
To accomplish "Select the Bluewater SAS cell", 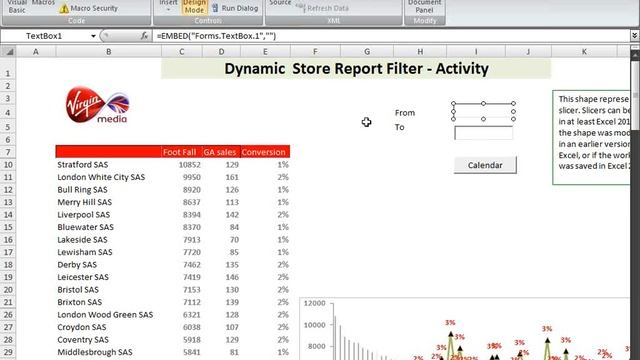I will (x=109, y=227).
